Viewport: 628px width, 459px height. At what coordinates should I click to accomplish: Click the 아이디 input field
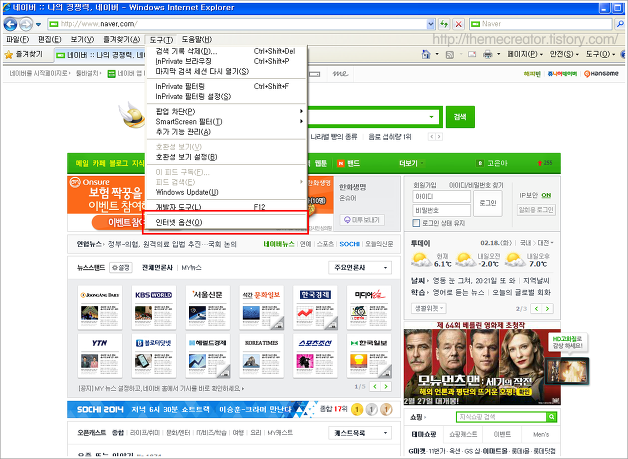[441, 197]
